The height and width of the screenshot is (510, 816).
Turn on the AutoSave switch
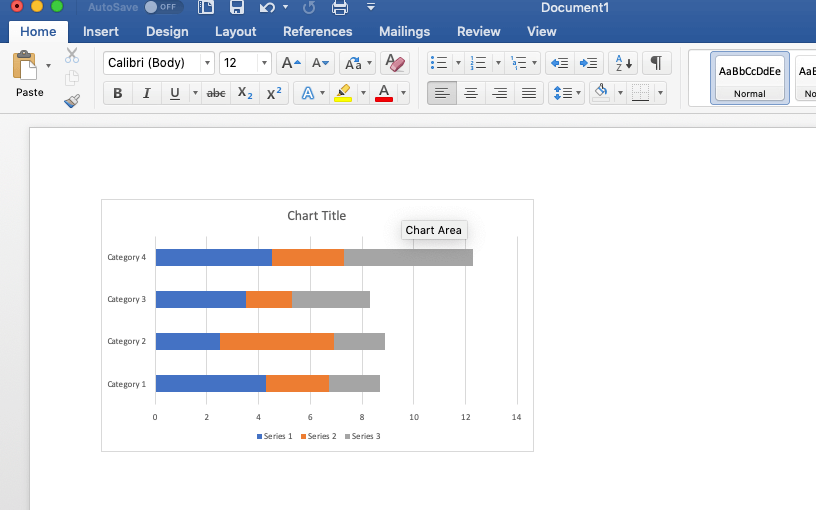pos(163,7)
